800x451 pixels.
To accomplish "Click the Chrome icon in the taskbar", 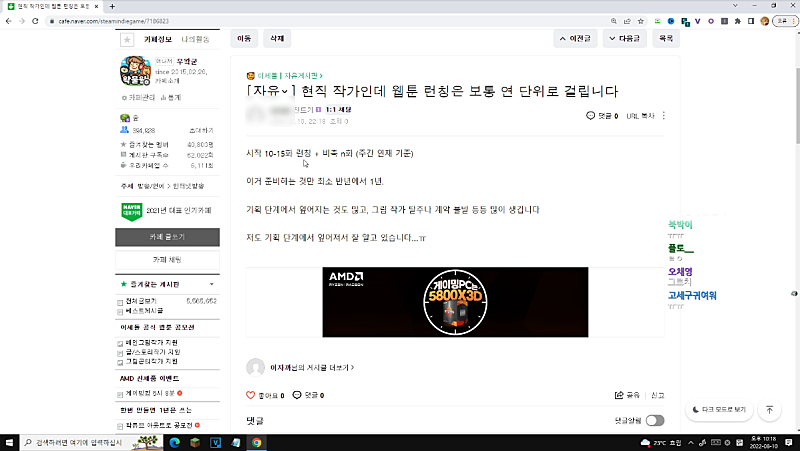I will [x=256, y=442].
